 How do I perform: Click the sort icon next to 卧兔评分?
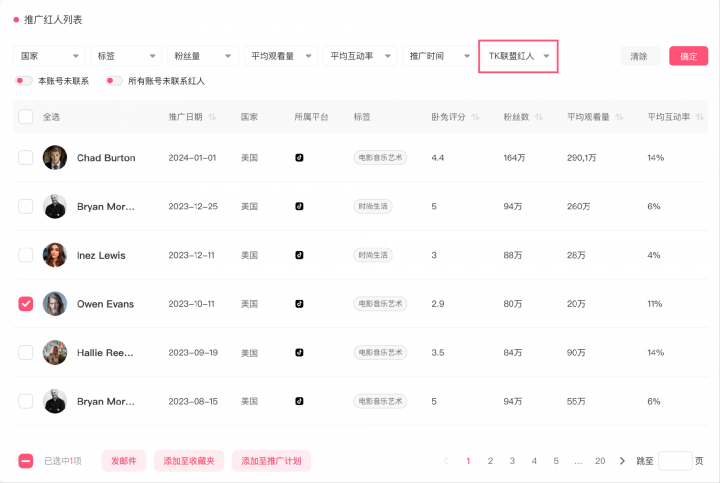(475, 117)
